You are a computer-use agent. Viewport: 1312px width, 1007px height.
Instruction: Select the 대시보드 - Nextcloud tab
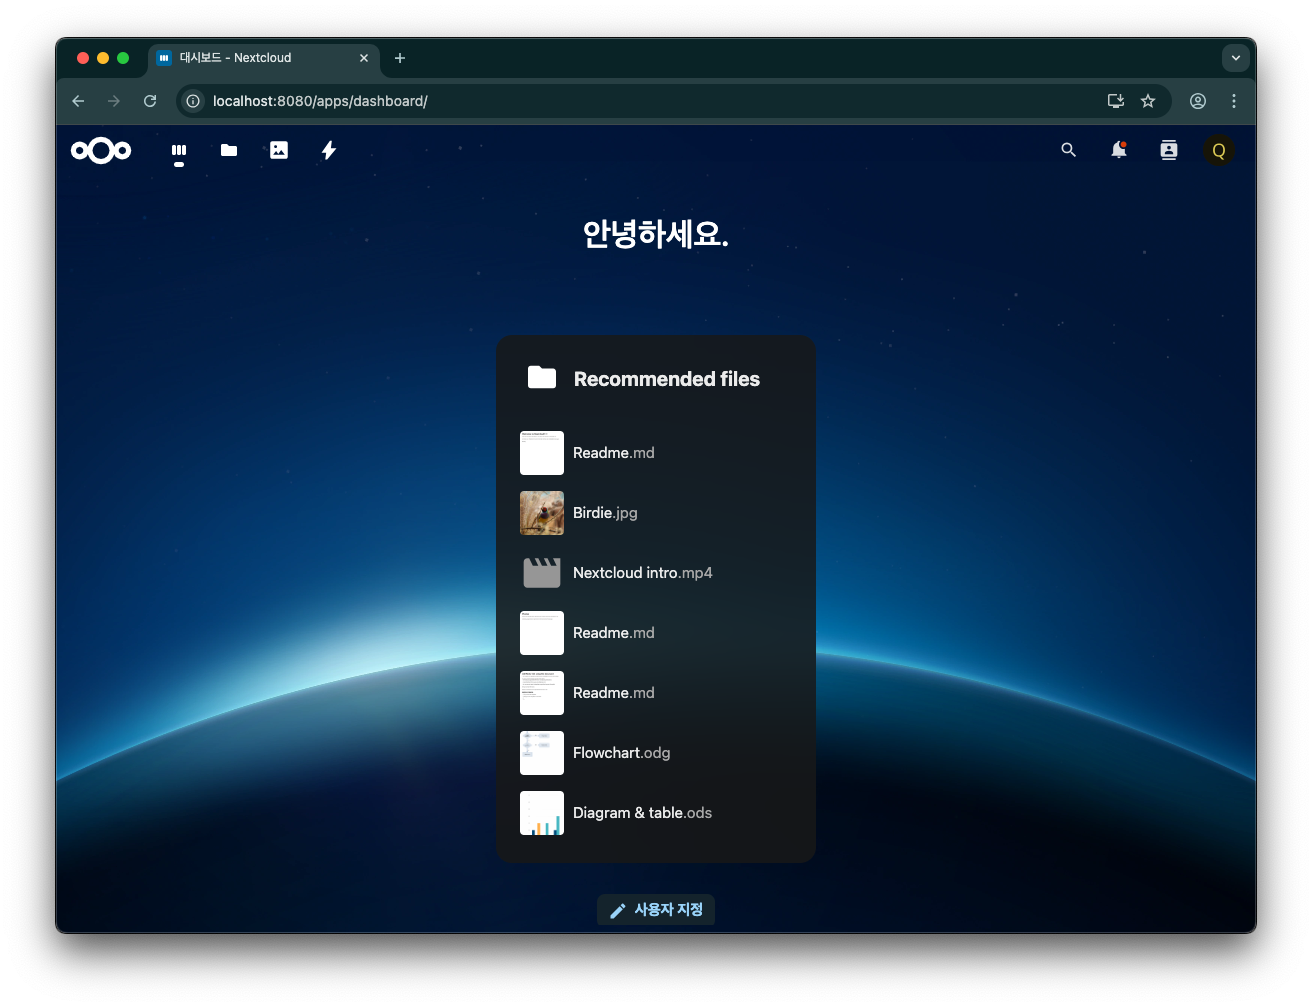tap(264, 58)
